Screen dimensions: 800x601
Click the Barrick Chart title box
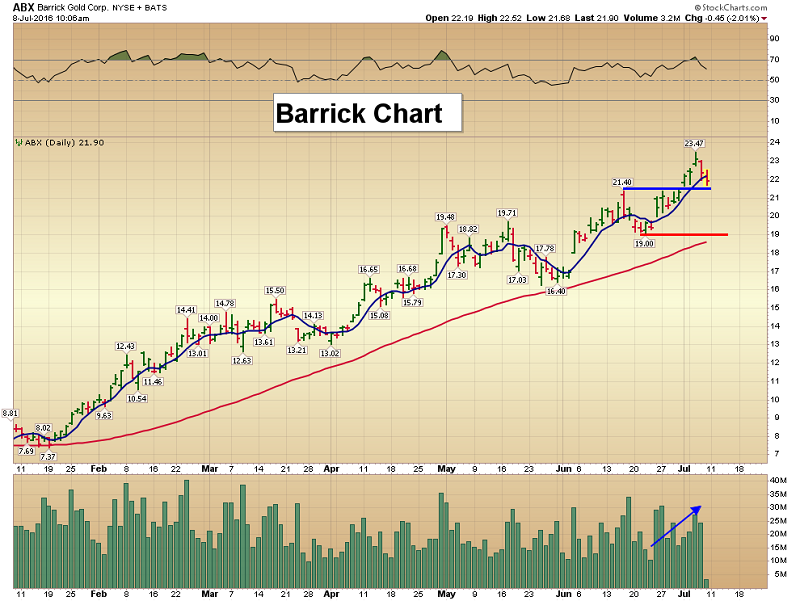click(368, 113)
